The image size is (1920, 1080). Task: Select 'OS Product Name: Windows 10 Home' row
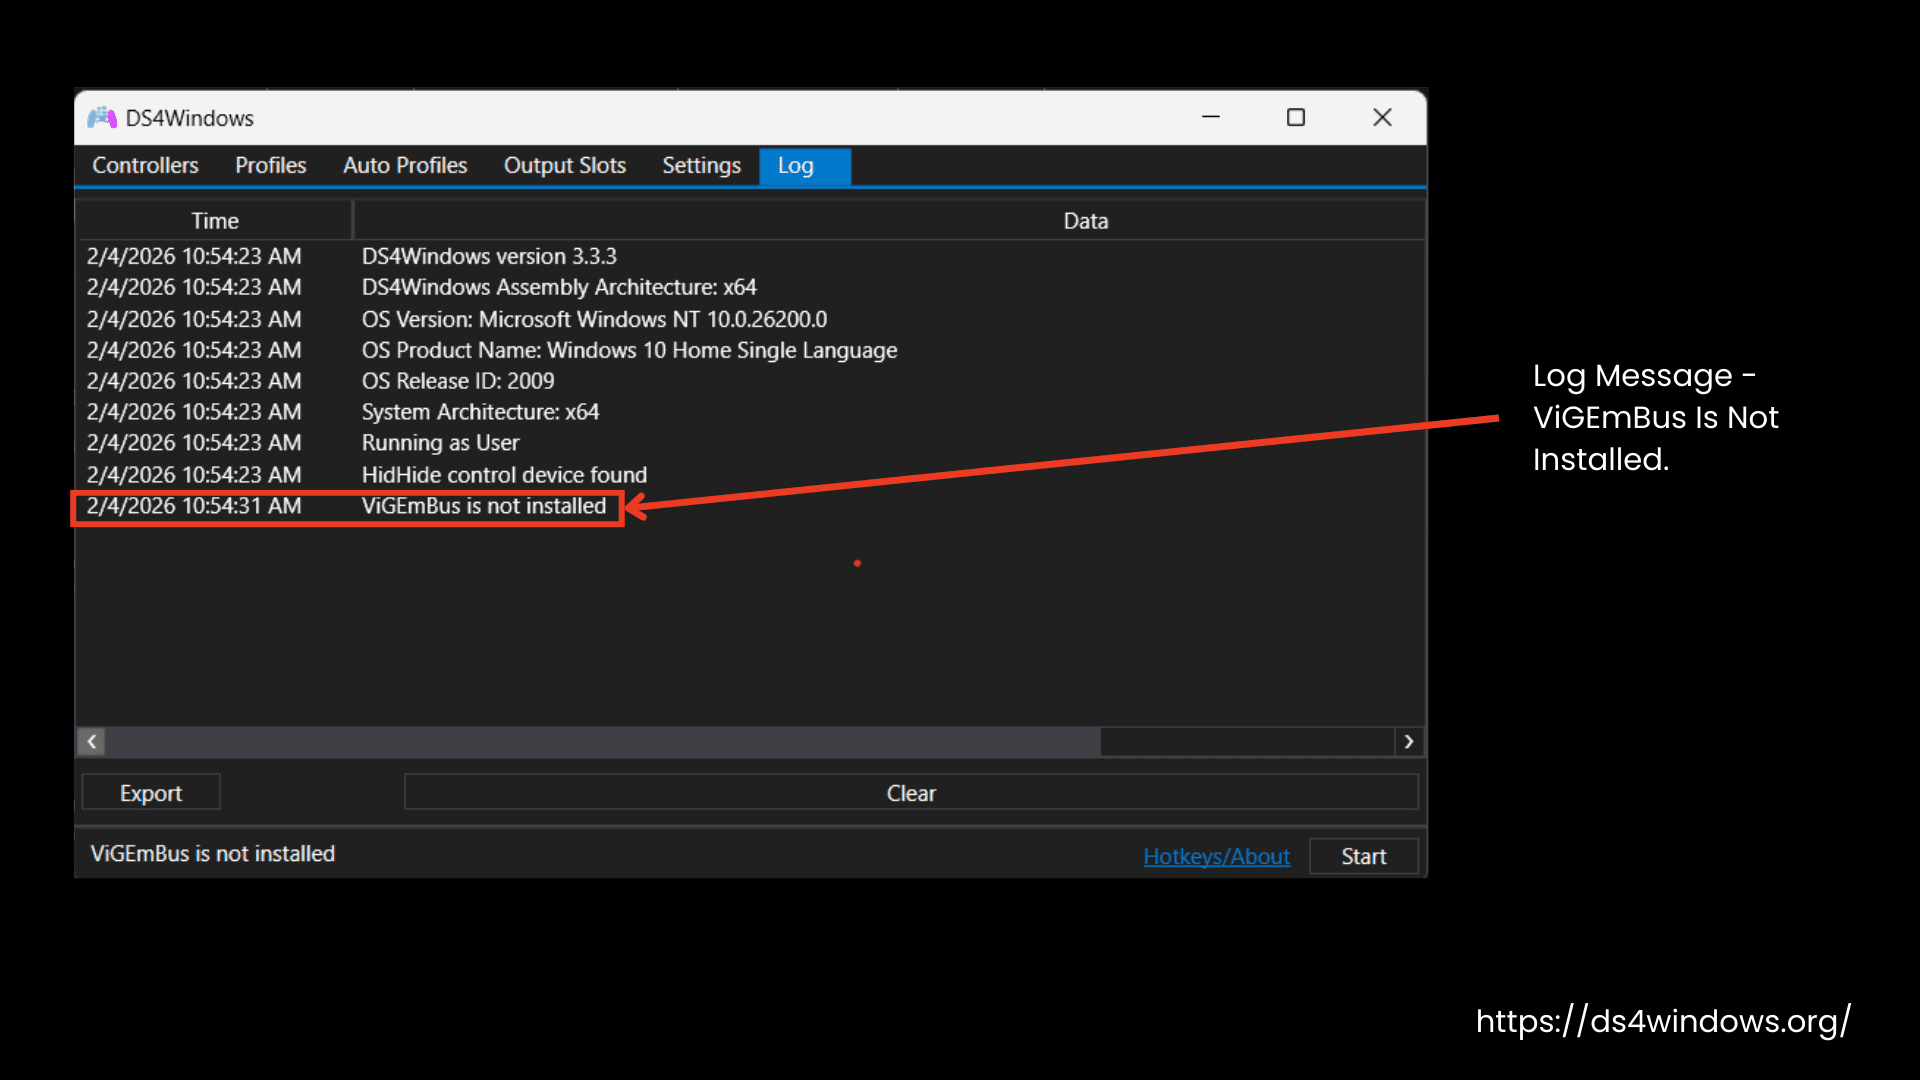(750, 350)
